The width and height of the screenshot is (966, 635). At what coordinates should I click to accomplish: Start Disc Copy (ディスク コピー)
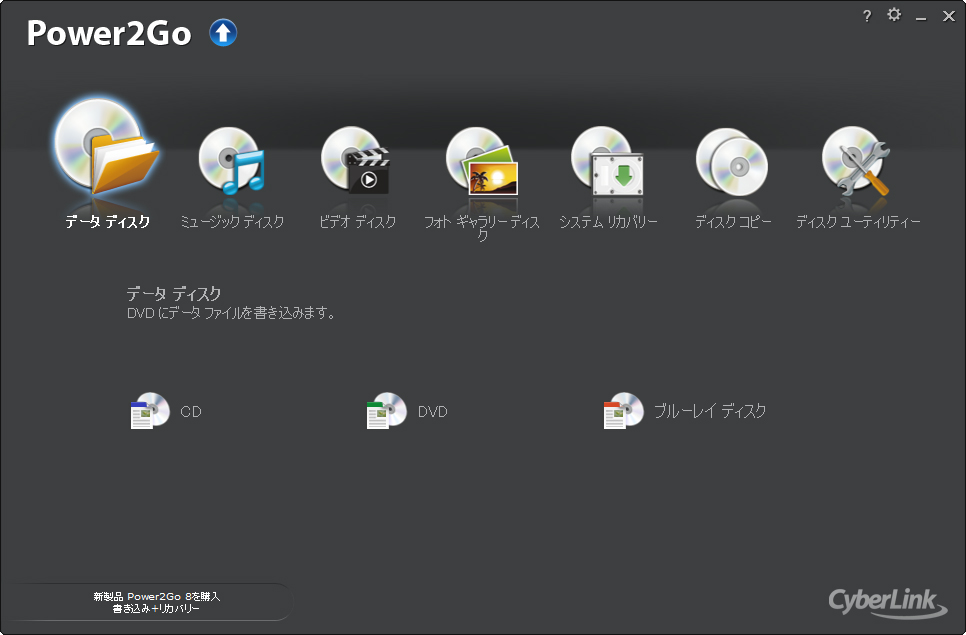[x=732, y=165]
